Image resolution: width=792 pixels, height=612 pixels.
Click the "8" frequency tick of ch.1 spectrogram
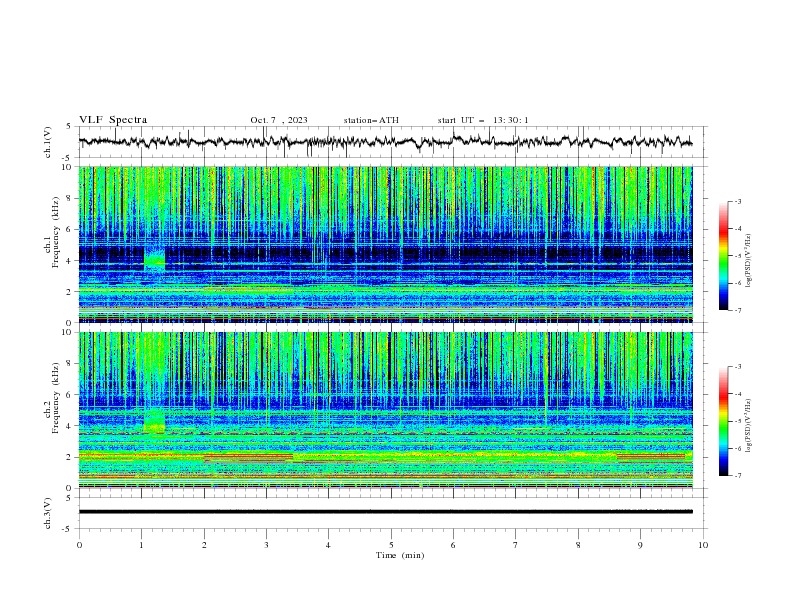(70, 198)
